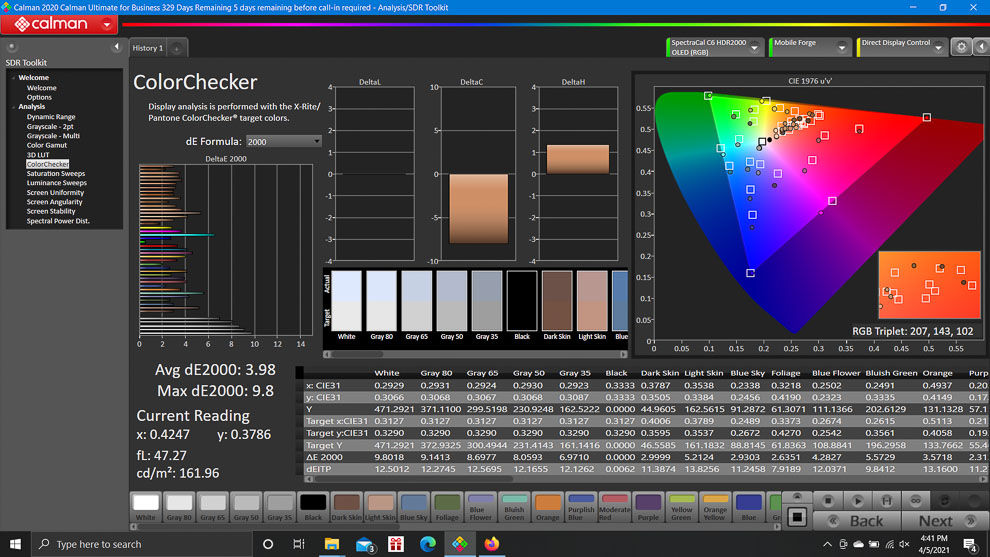
Task: Open the settings gear icon
Action: click(x=961, y=47)
